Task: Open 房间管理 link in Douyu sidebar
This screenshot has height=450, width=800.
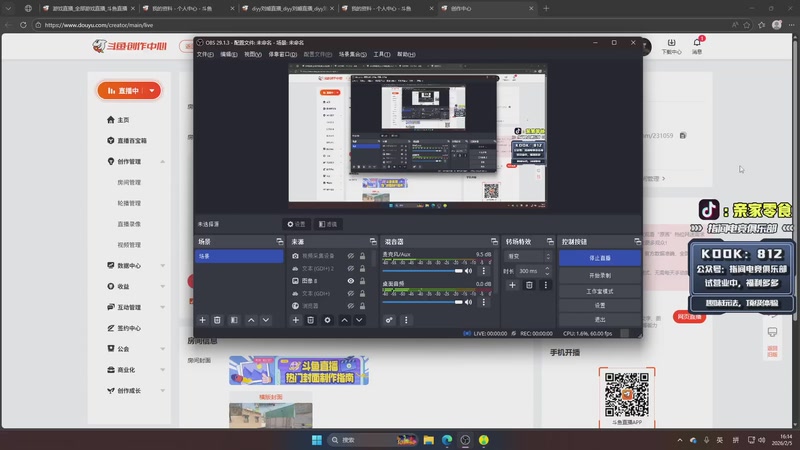Action: pyautogui.click(x=129, y=183)
